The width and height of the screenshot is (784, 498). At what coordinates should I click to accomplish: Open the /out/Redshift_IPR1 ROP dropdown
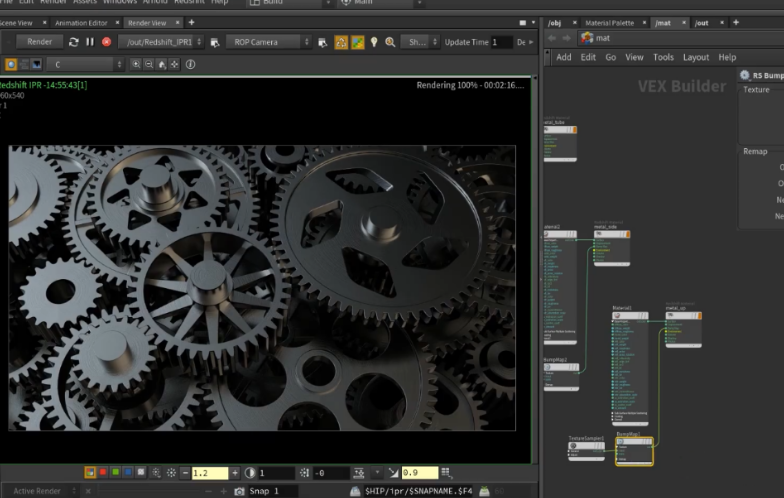pos(161,42)
